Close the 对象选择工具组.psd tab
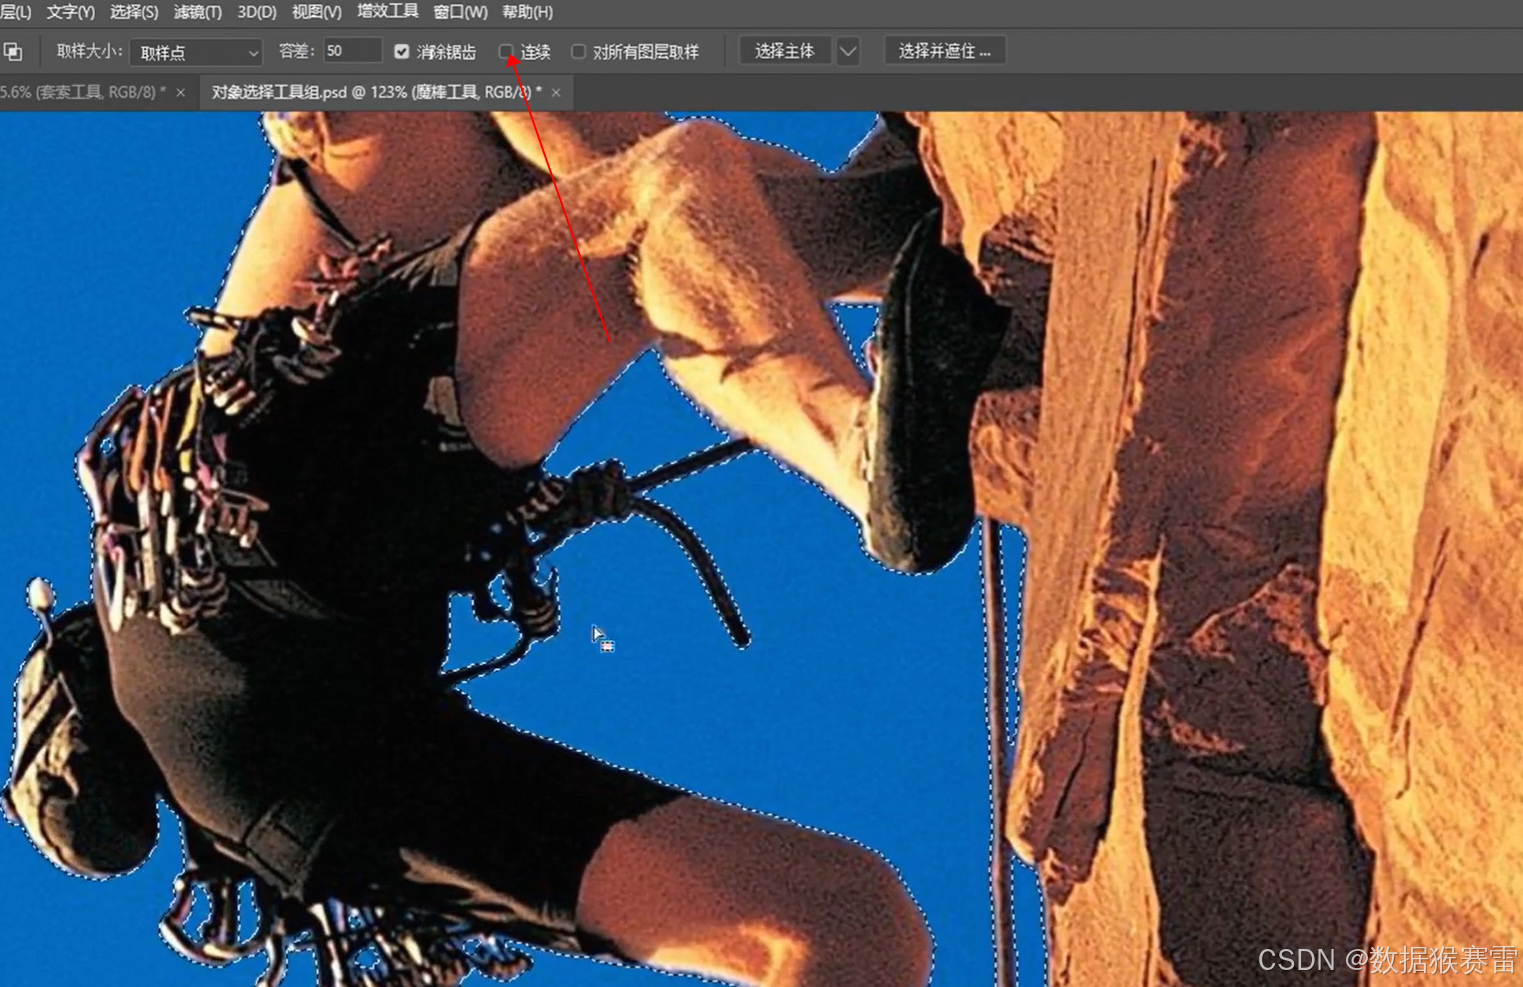 tap(556, 92)
